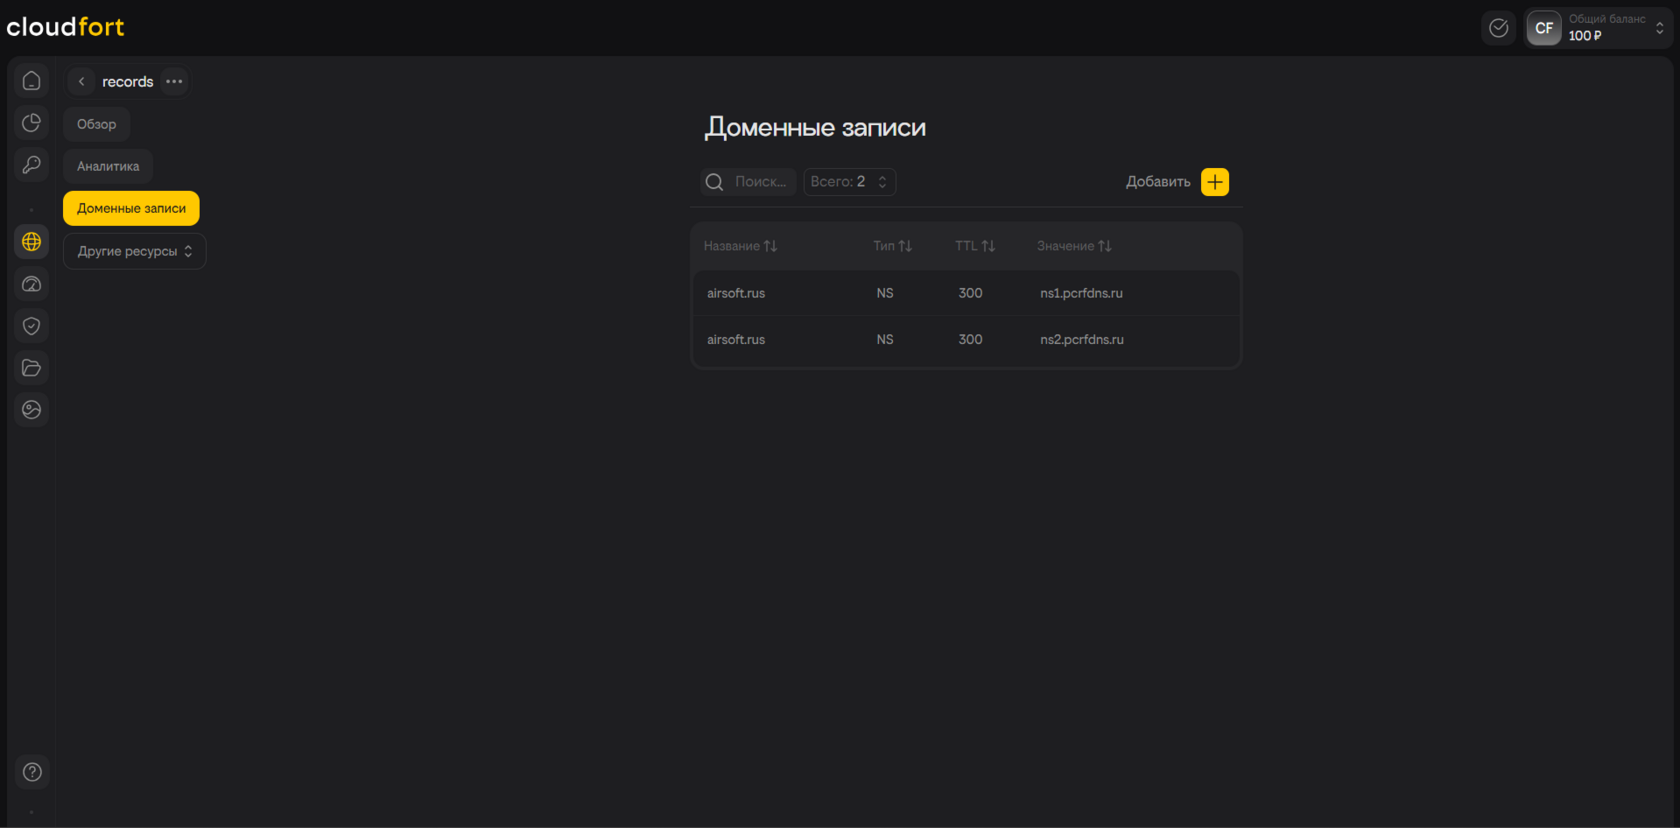This screenshot has height=828, width=1680.
Task: Open the three-dot menu beside records
Action: 174,82
